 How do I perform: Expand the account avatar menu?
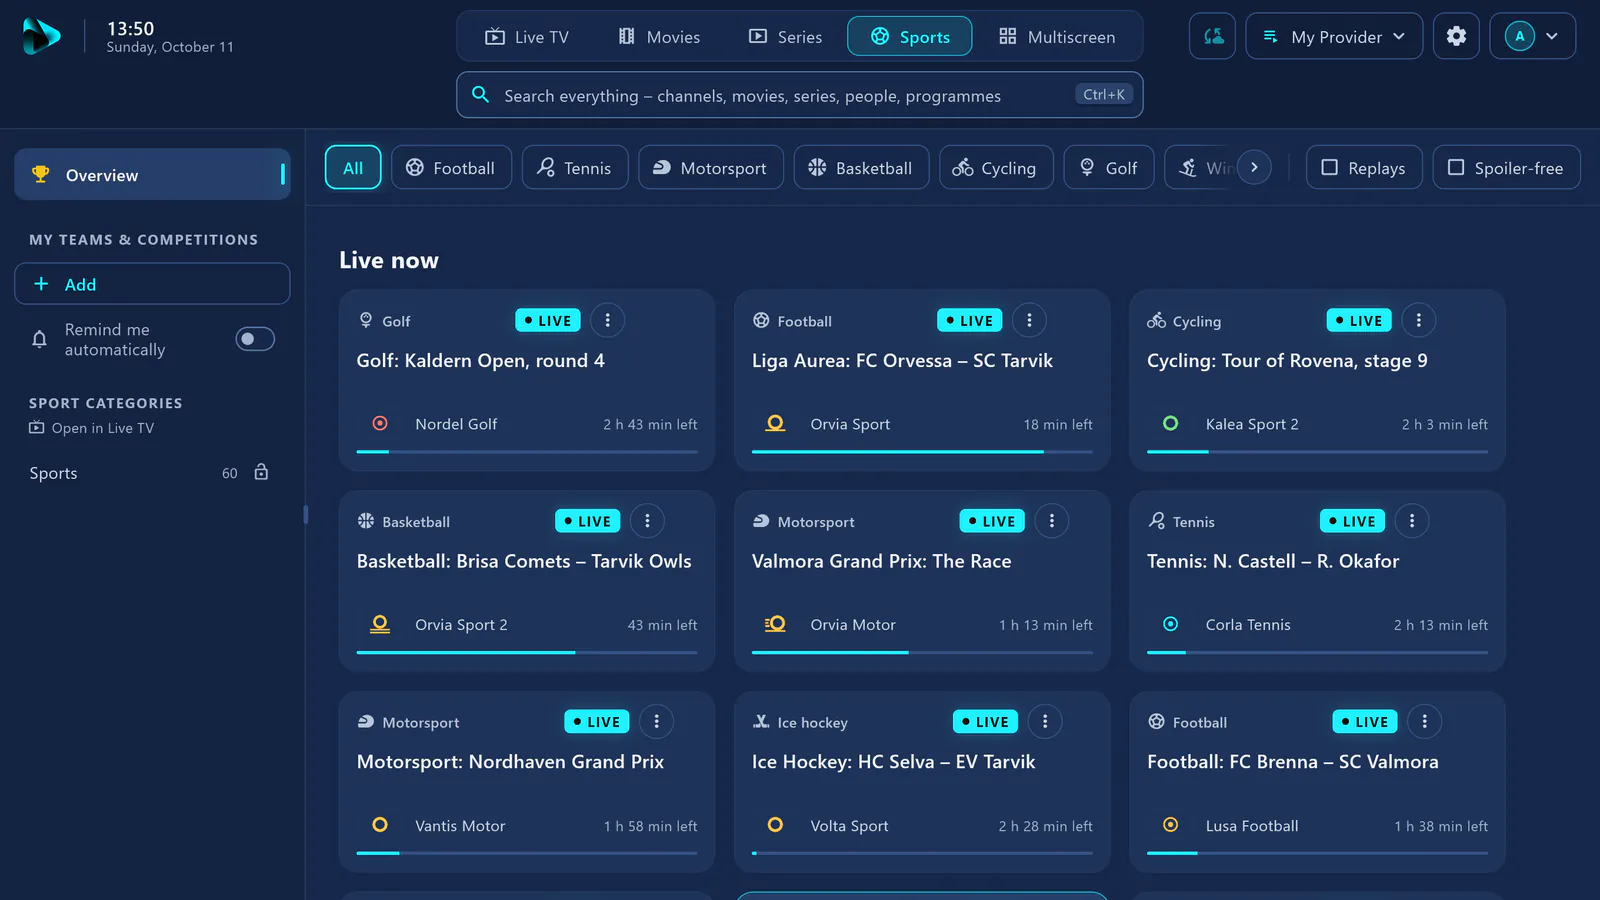coord(1533,36)
